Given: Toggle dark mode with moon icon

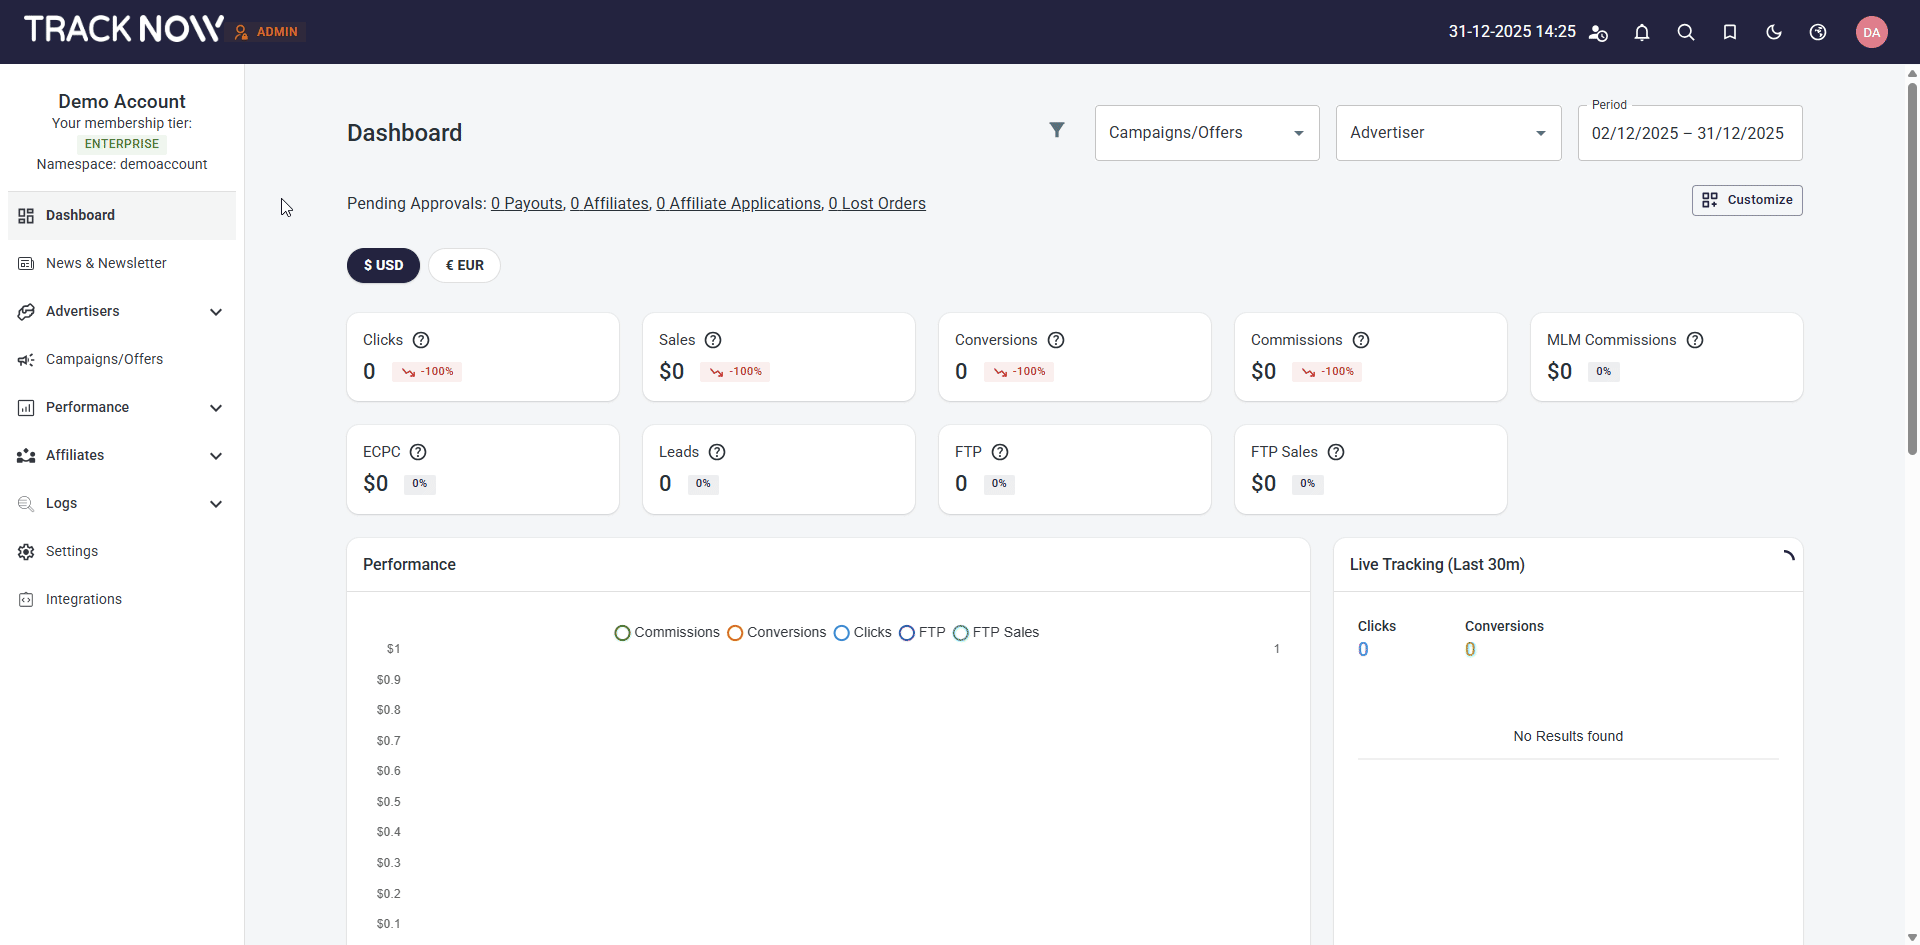Looking at the screenshot, I should point(1773,32).
